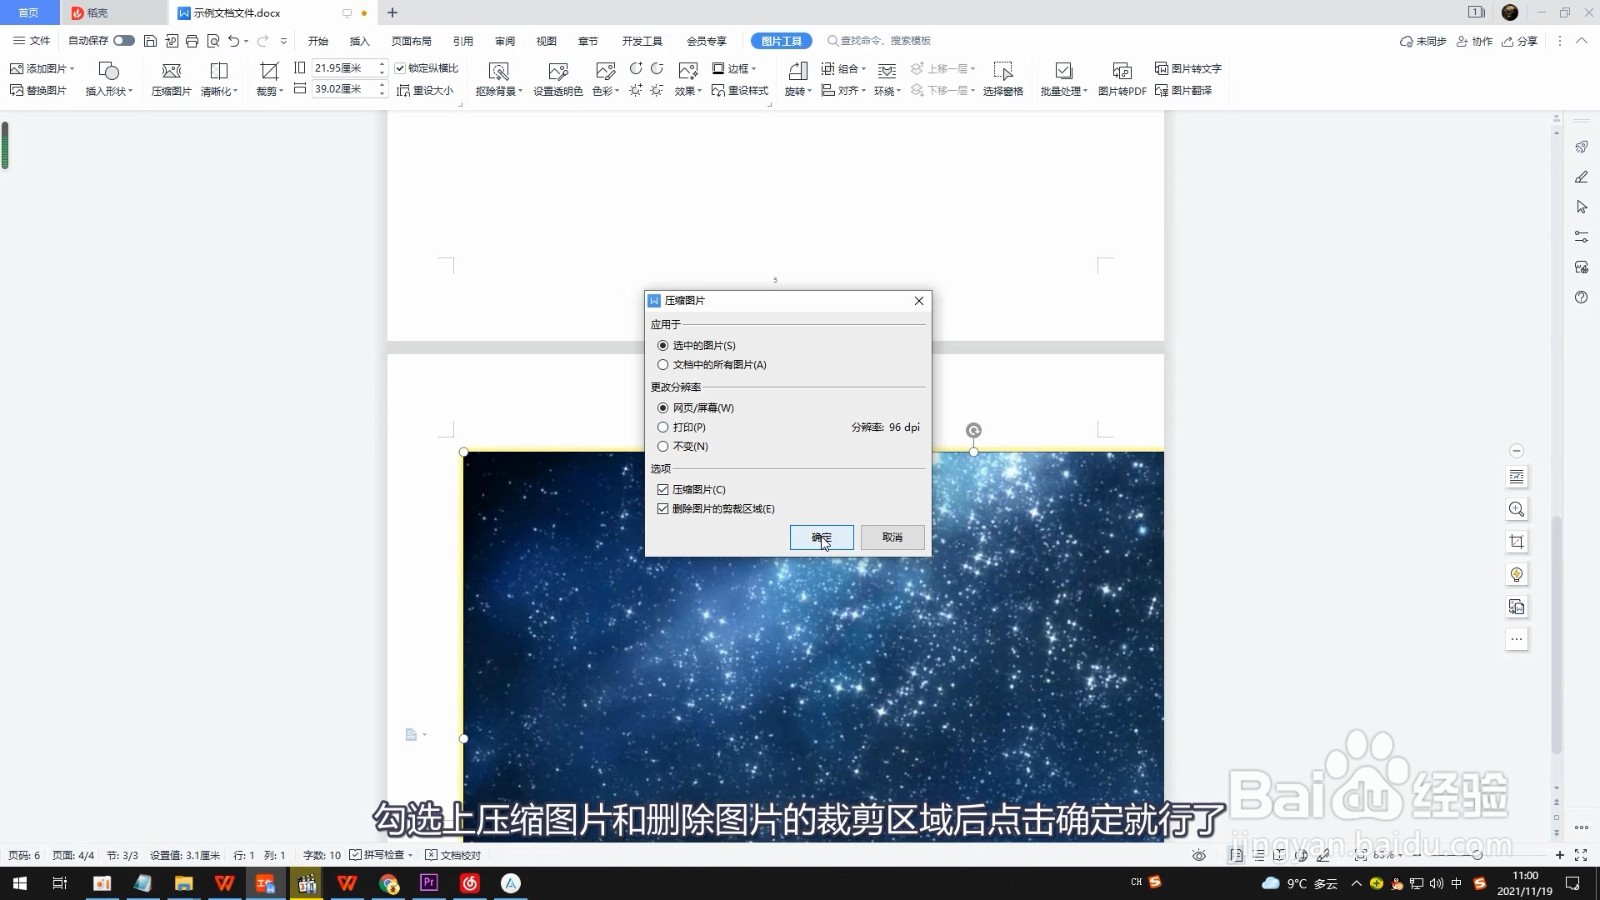Switch to the 图片工具 tab

tap(781, 41)
